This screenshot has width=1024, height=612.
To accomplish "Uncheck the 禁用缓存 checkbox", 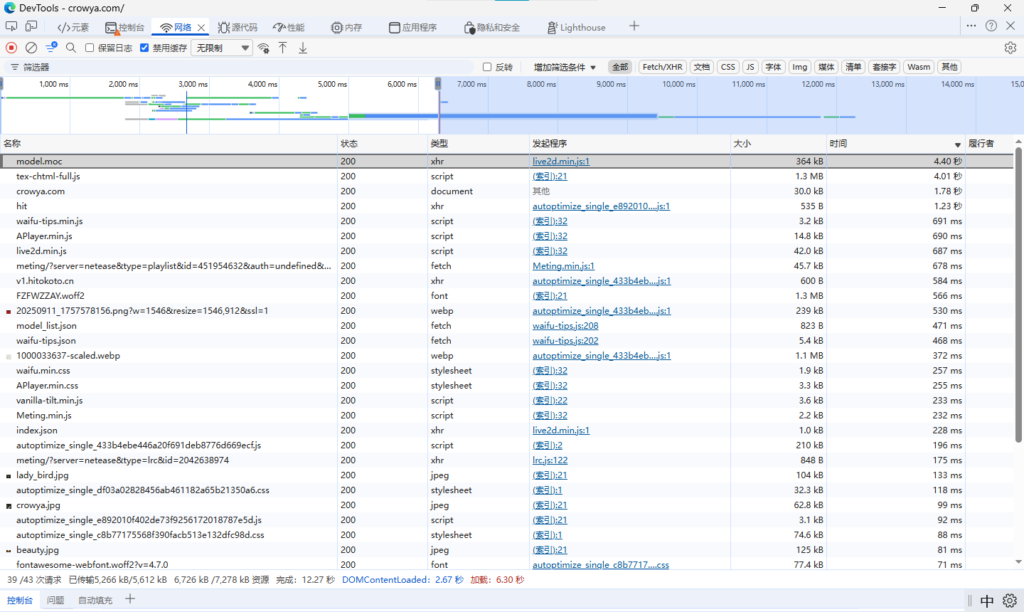I will tap(145, 47).
